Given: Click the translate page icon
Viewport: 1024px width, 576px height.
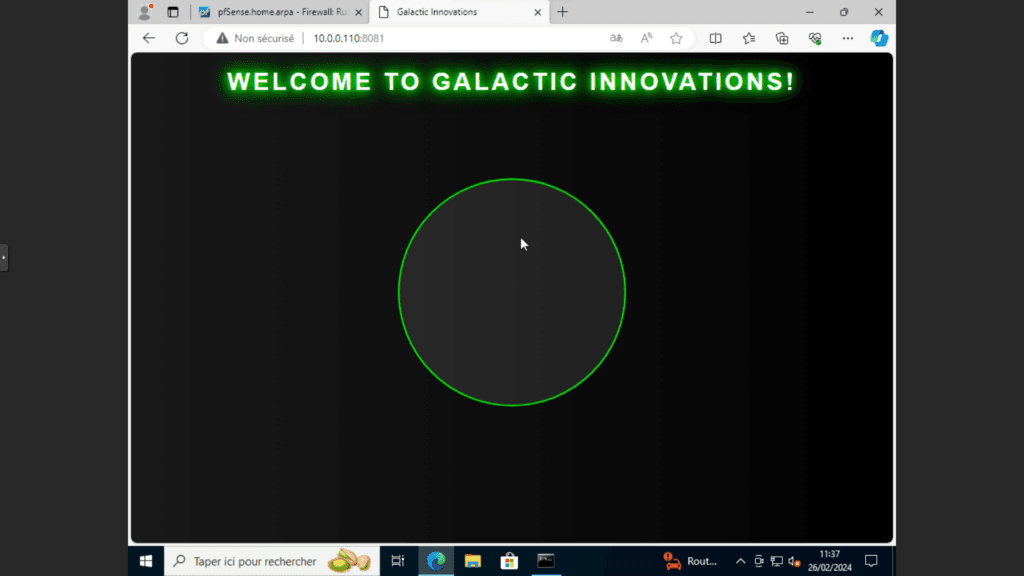Looking at the screenshot, I should click(x=617, y=38).
